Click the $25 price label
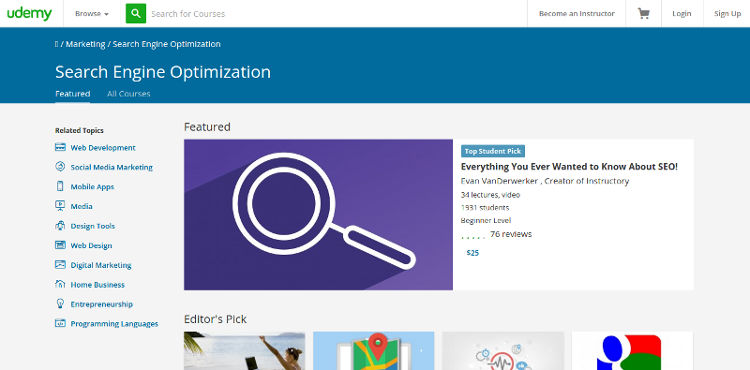Viewport: 750px width, 370px height. (x=473, y=253)
